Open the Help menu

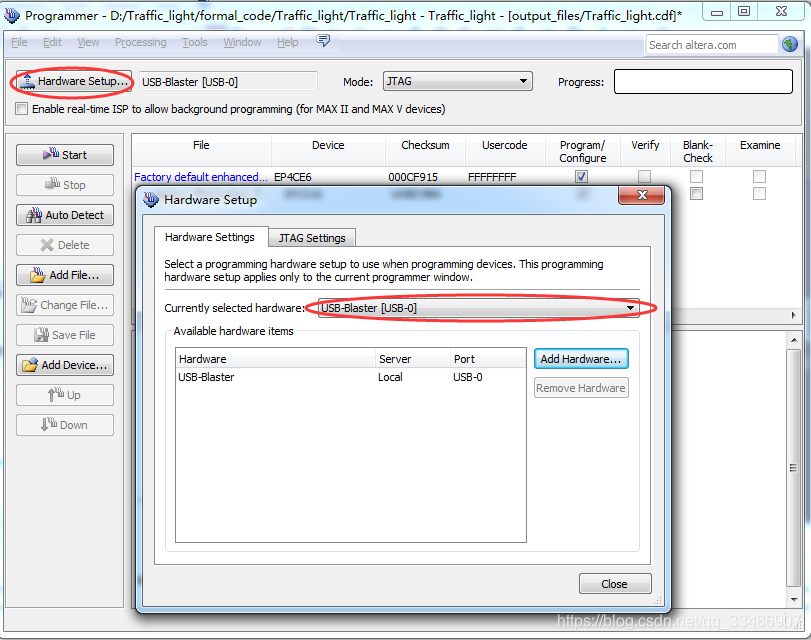[x=288, y=42]
